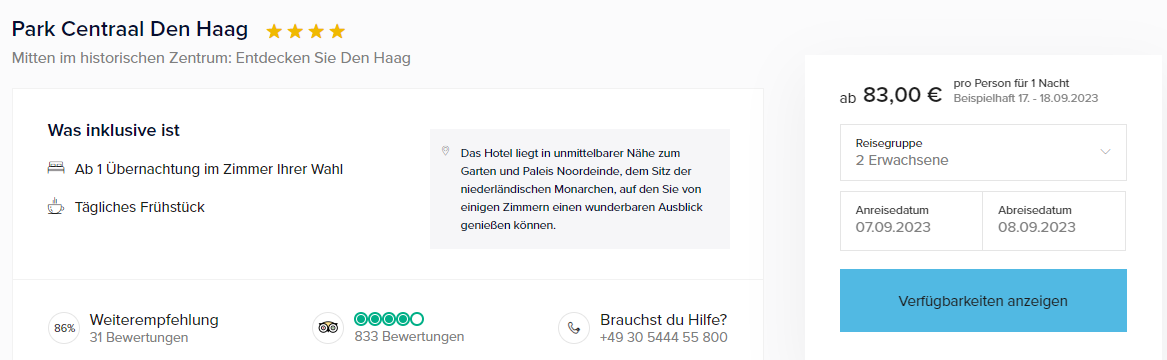
Task: Click the 86% recommendation badge
Action: point(65,328)
